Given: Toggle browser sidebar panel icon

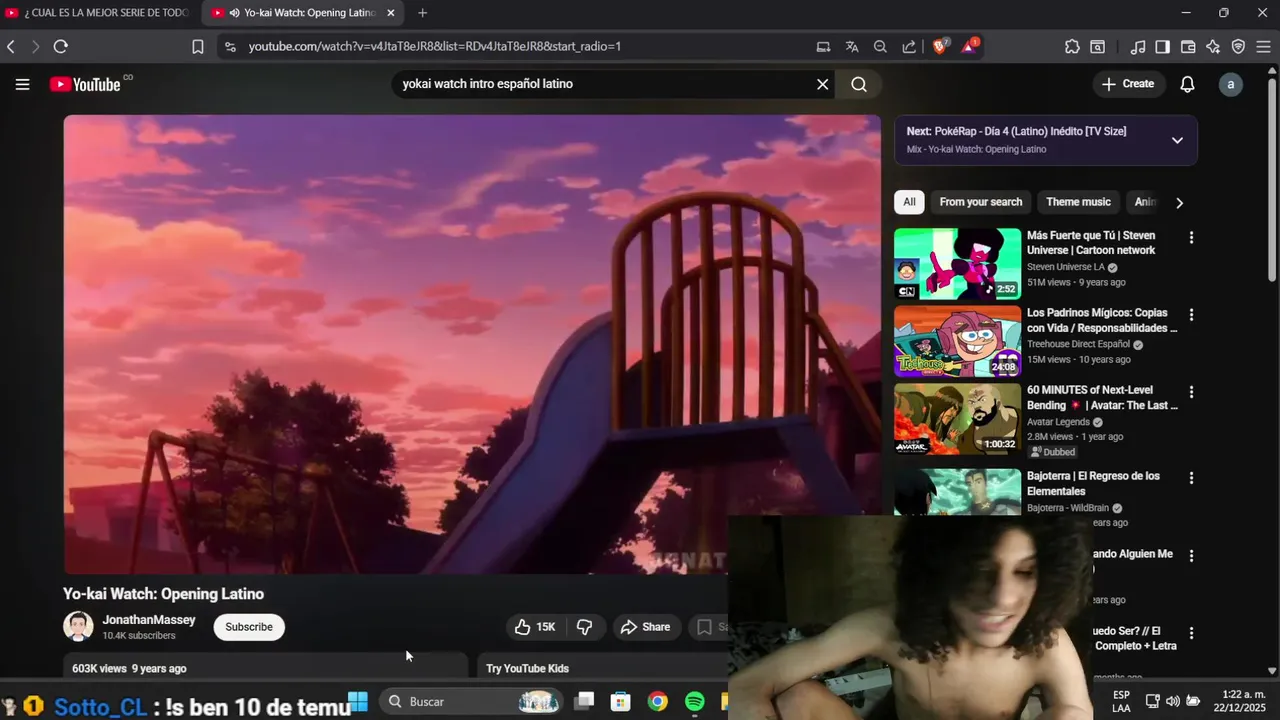Looking at the screenshot, I should [1162, 46].
